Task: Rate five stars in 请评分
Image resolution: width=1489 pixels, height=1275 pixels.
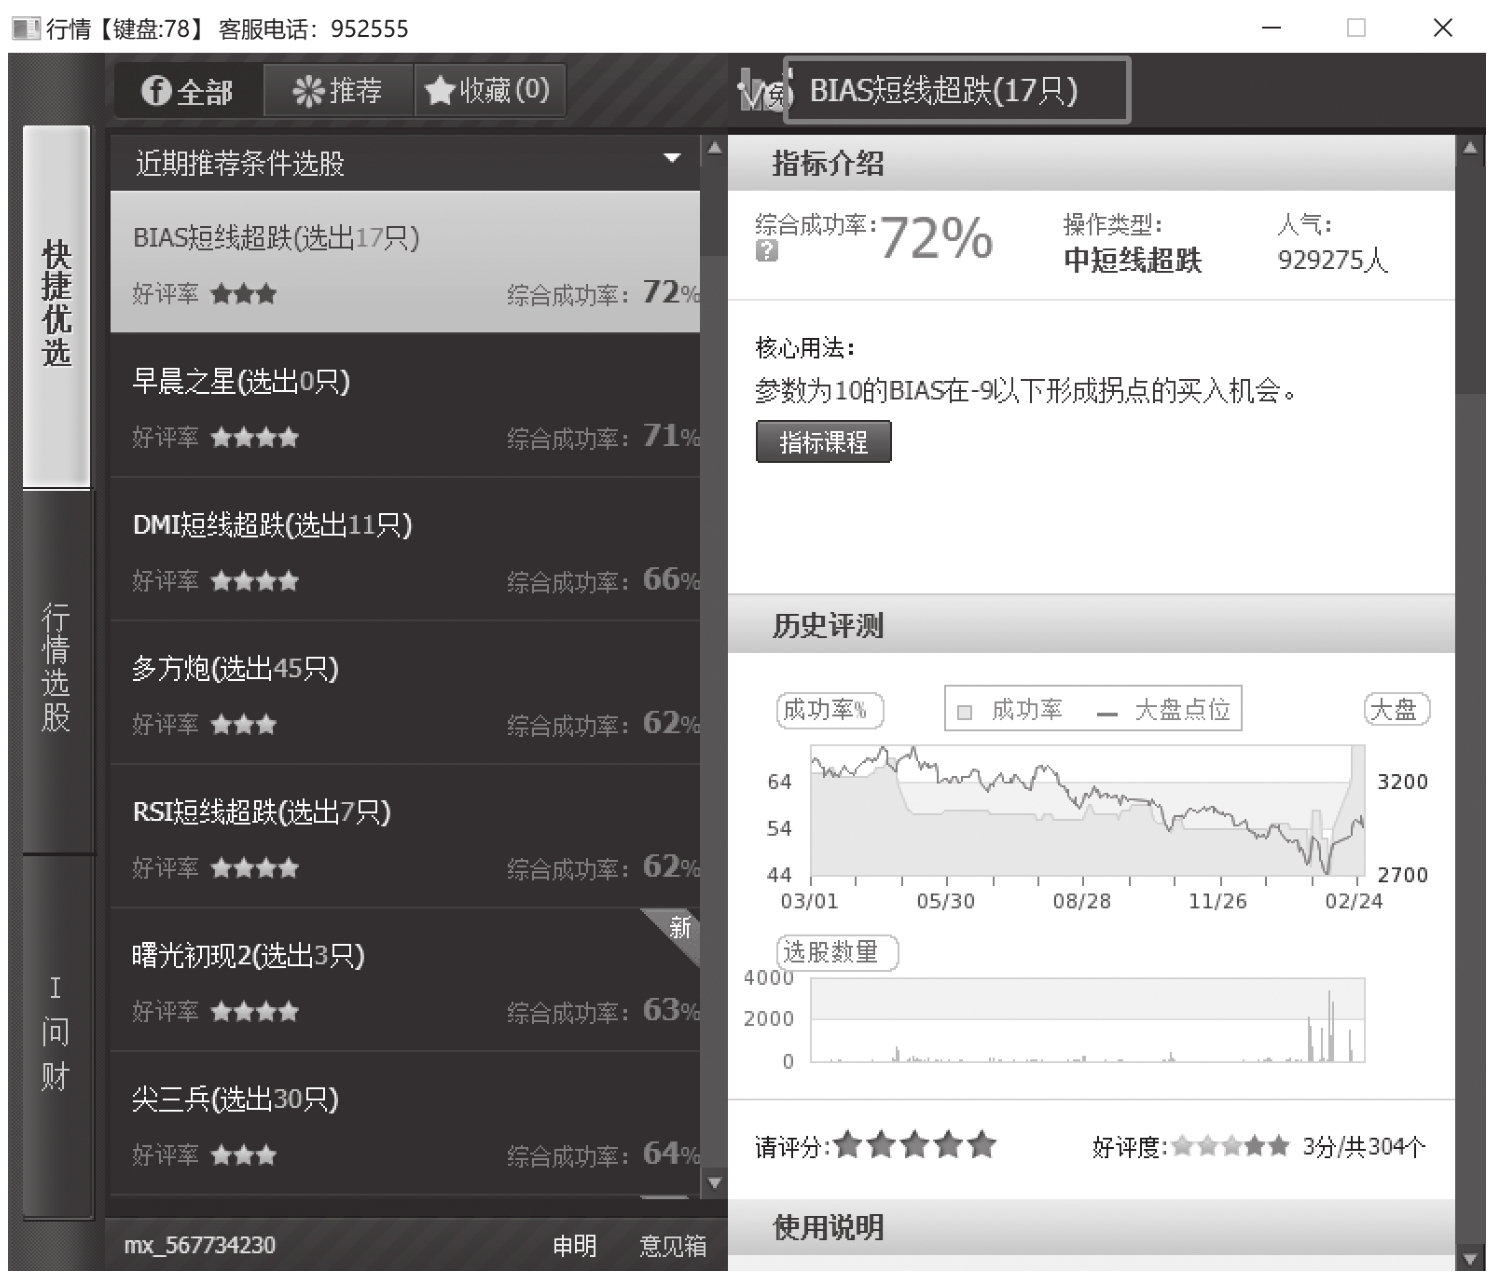Action: click(982, 1145)
